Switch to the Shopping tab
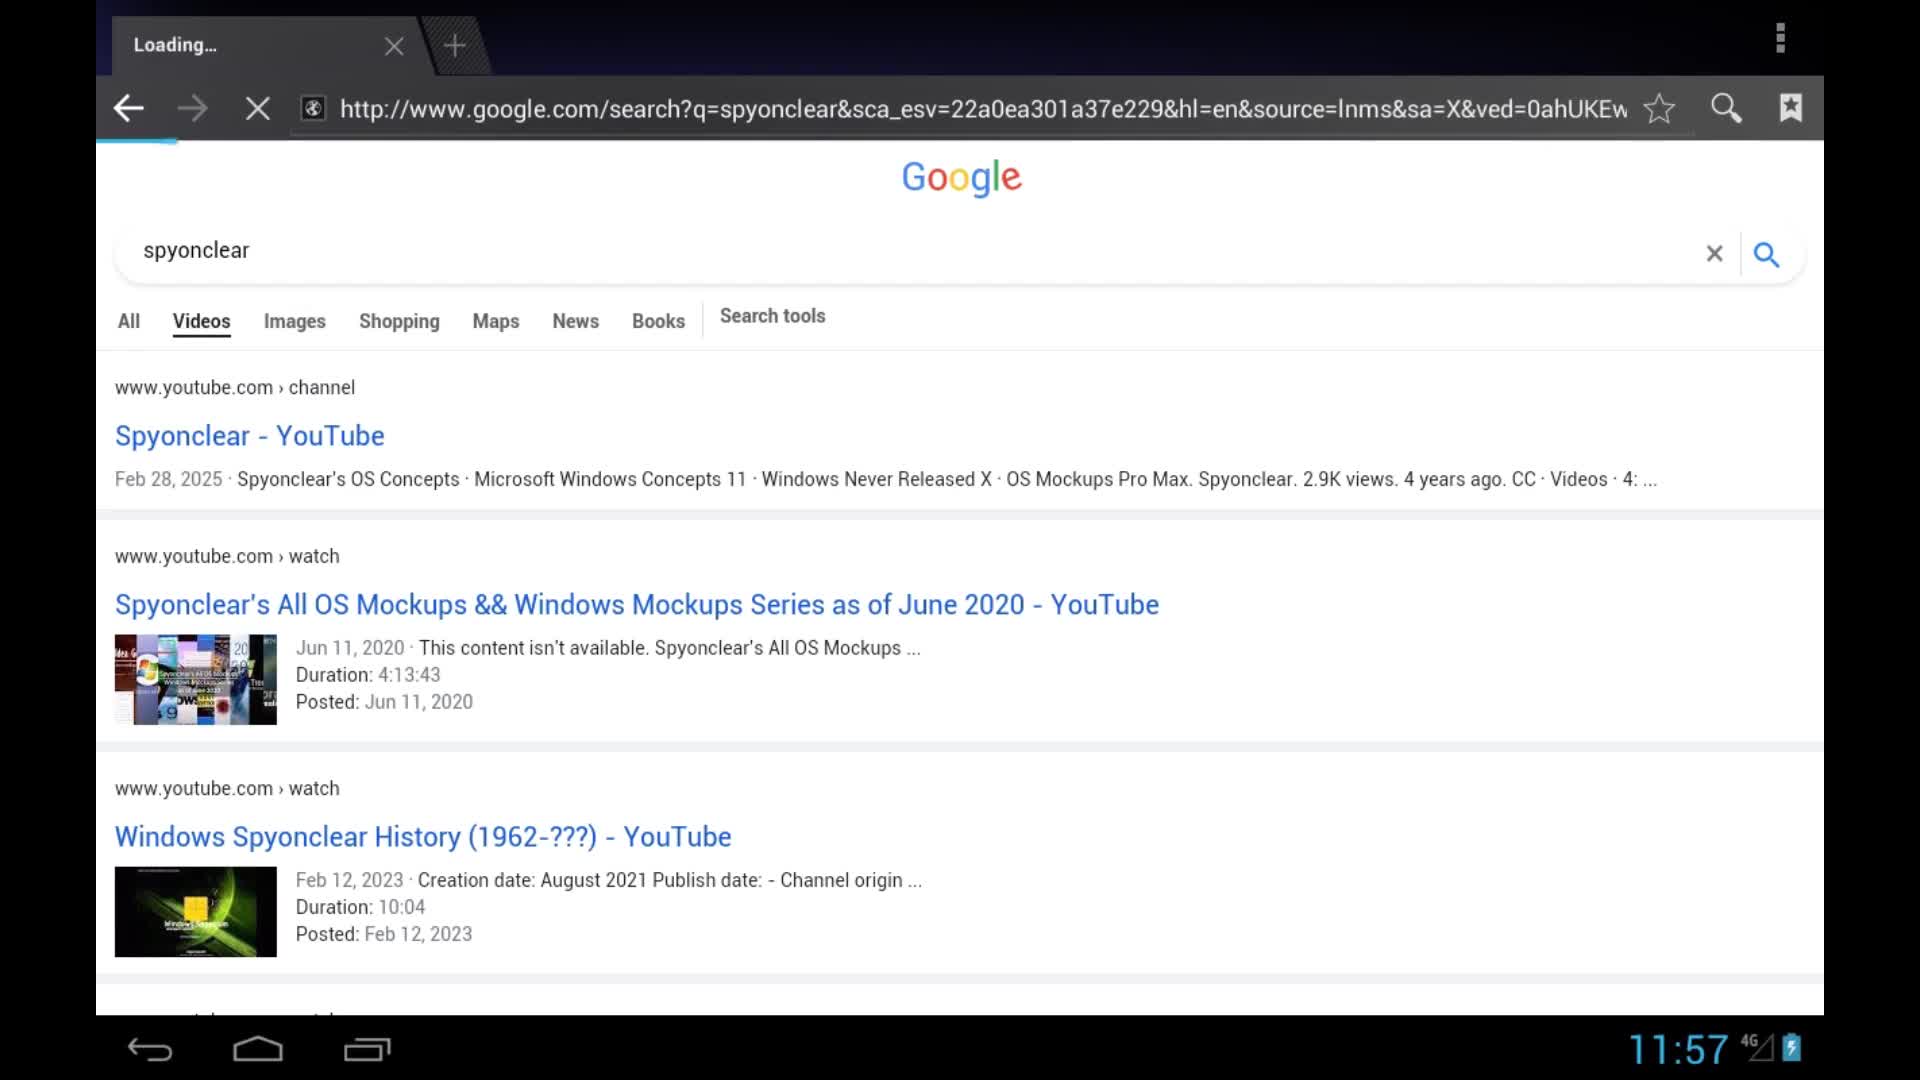 tap(399, 321)
